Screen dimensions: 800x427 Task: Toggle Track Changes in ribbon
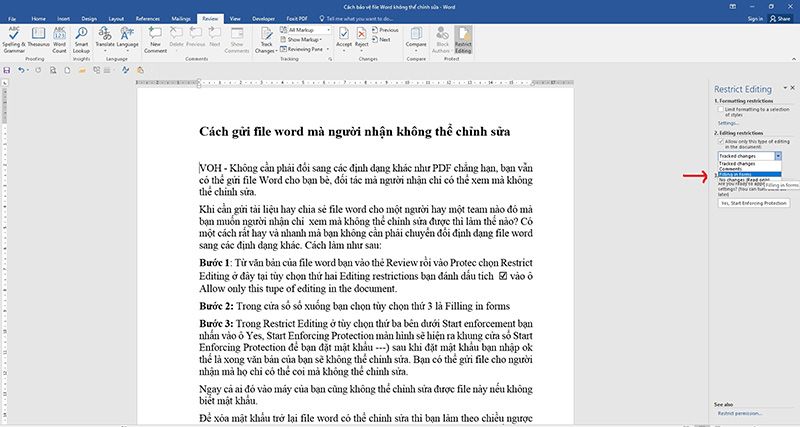(266, 40)
